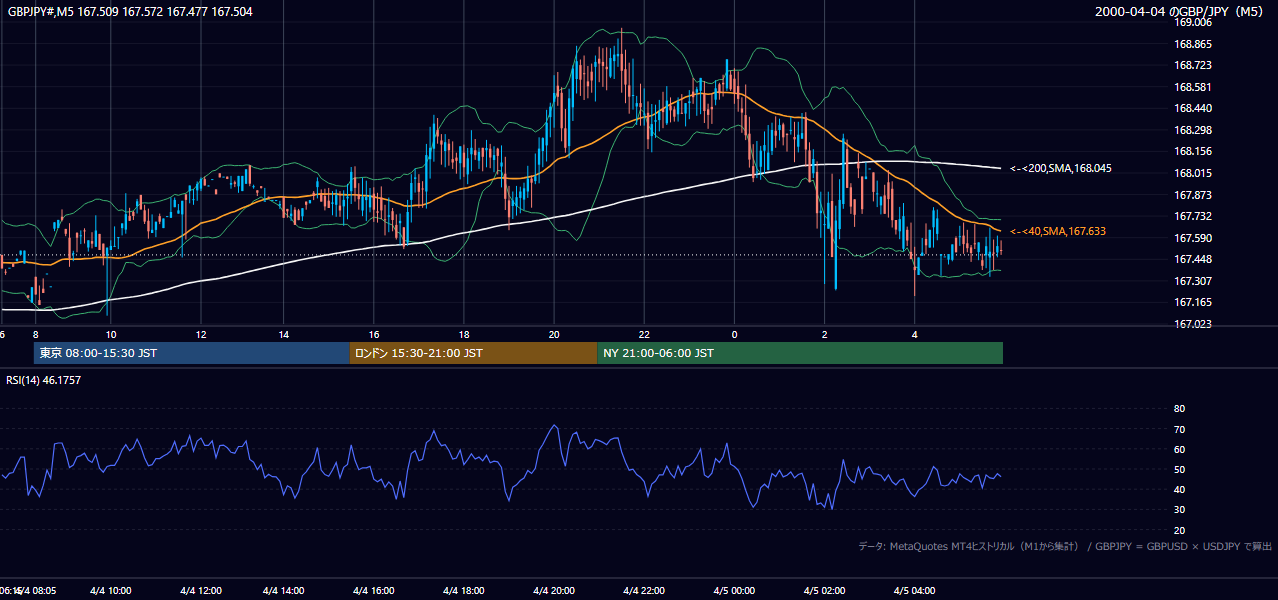Click bottom date label 4/4 20:00
1278x600 pixels.
[x=554, y=590]
